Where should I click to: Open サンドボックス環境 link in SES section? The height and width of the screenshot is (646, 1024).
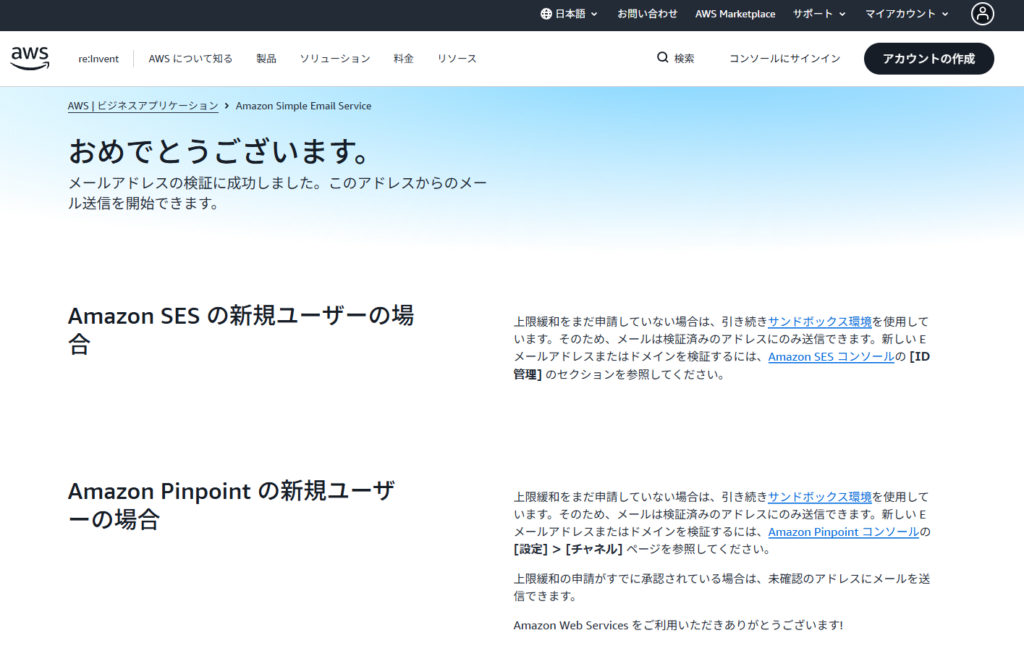point(820,321)
